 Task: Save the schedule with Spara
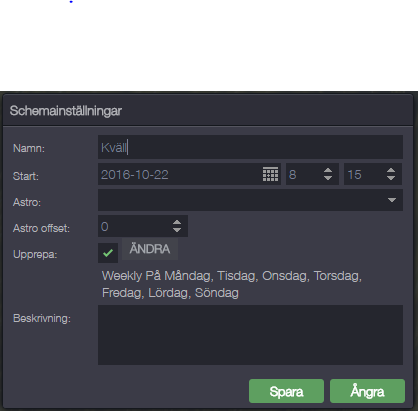pos(286,391)
